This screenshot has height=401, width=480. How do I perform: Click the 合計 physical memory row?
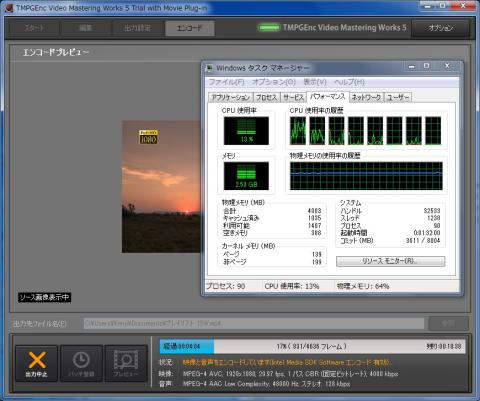[x=272, y=211]
